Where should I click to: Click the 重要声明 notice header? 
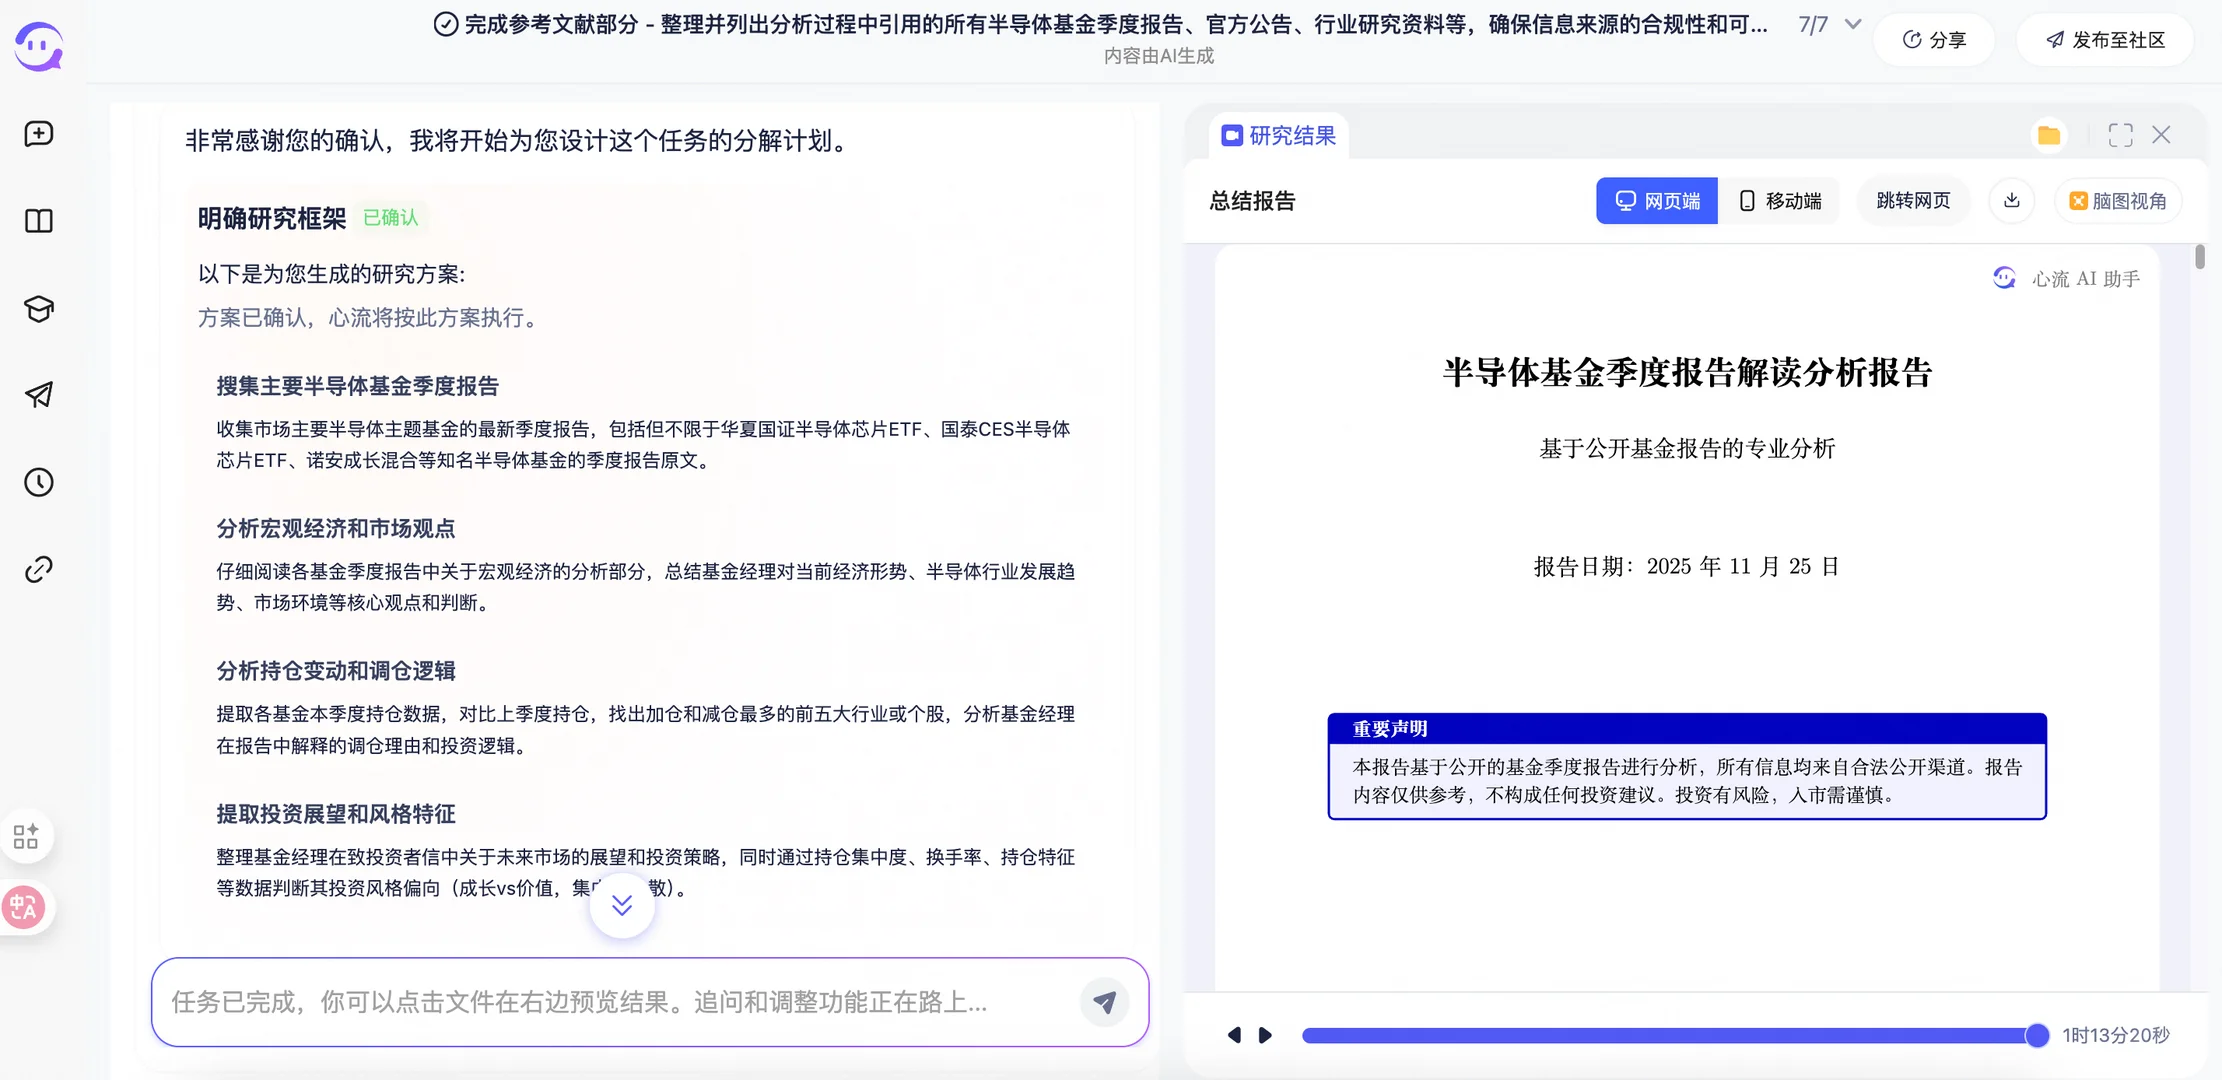pyautogui.click(x=1687, y=729)
